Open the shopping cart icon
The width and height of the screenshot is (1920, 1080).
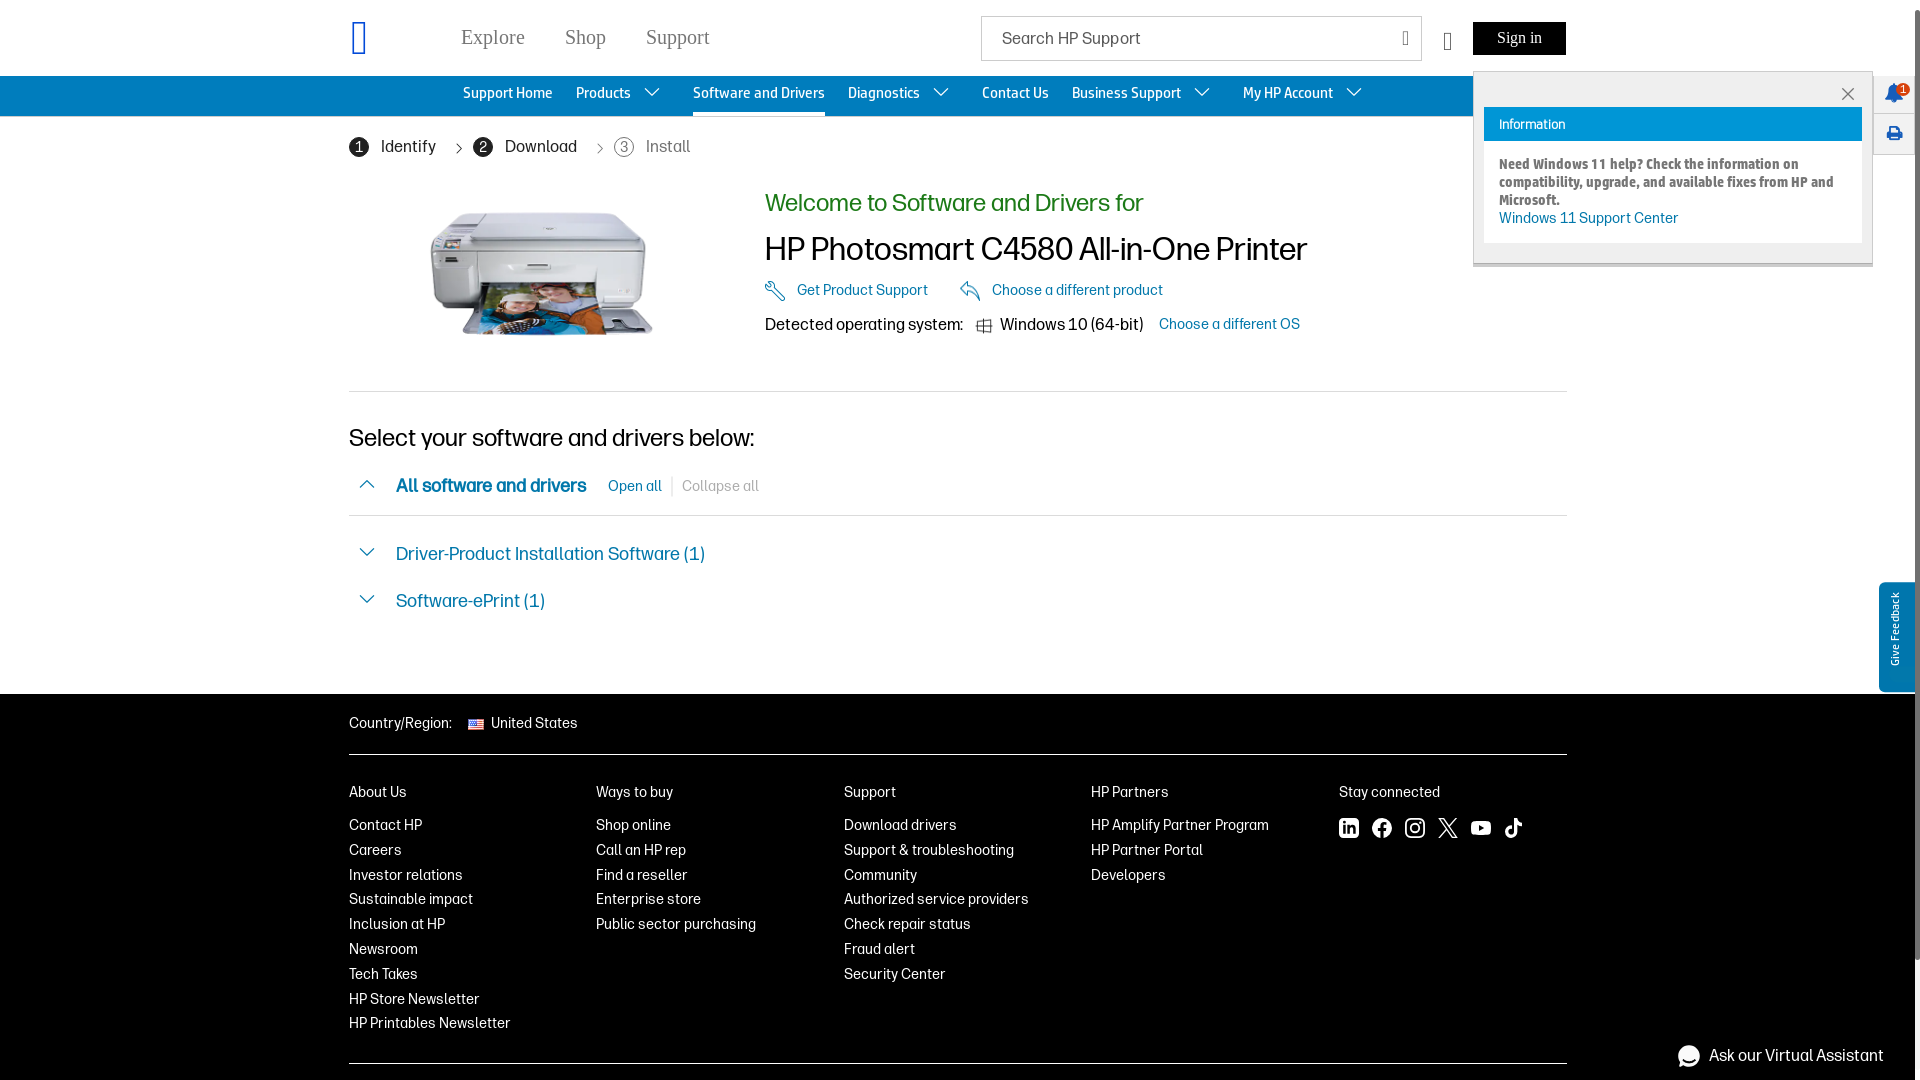click(x=1447, y=41)
